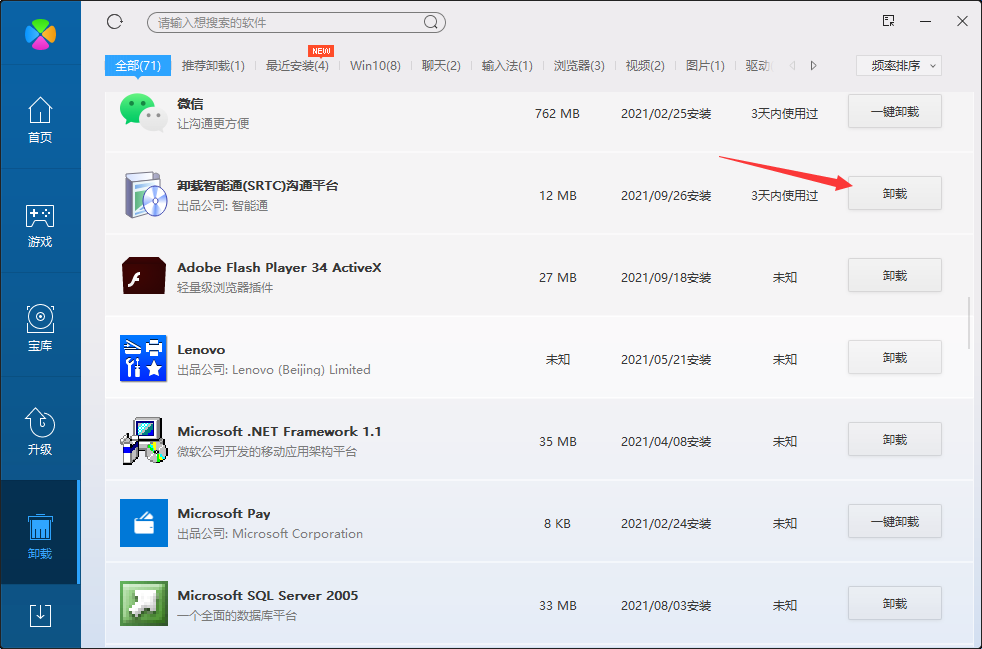This screenshot has width=982, height=649.
Task: Open the 游戏 games section
Action: (x=40, y=225)
